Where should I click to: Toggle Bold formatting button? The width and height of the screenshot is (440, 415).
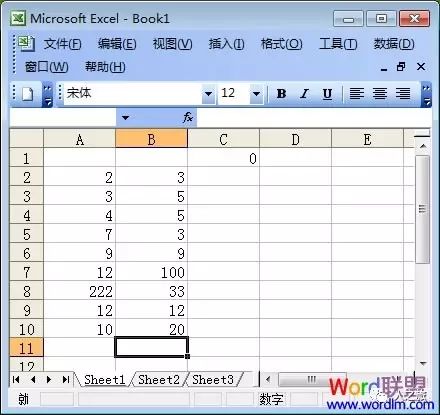tap(281, 94)
